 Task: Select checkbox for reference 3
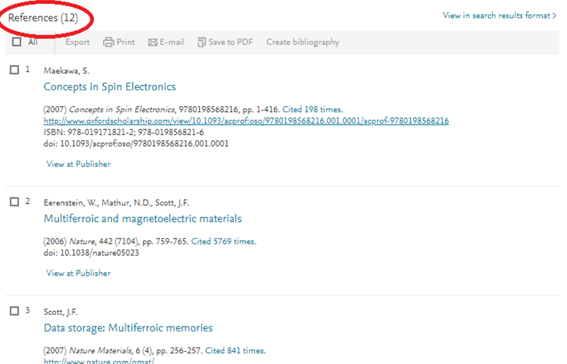coord(14,311)
